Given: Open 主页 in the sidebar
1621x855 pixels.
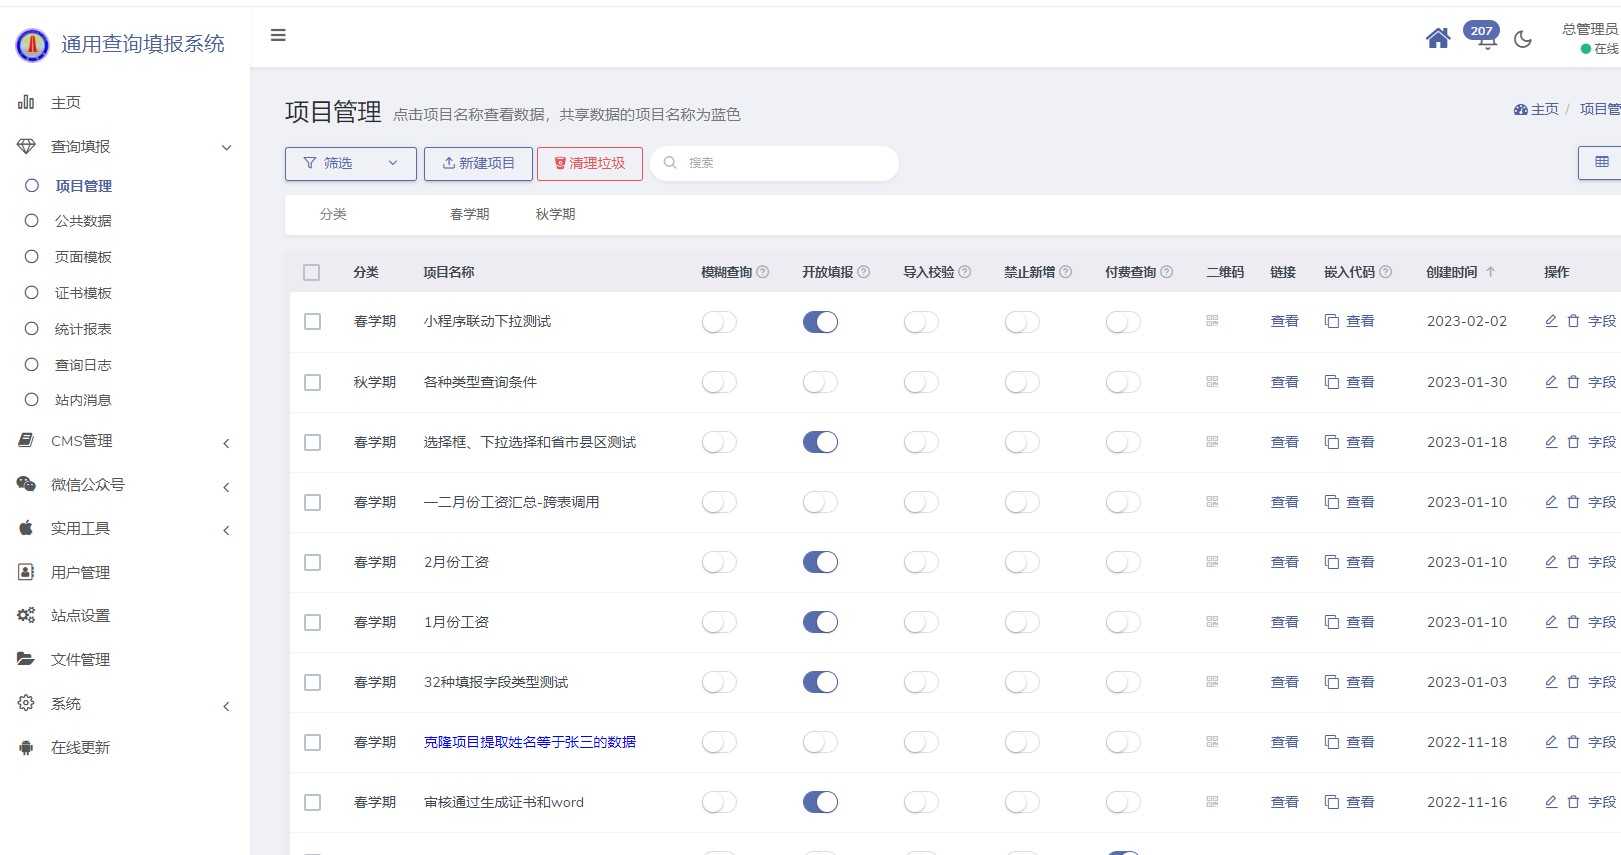Looking at the screenshot, I should [x=66, y=103].
